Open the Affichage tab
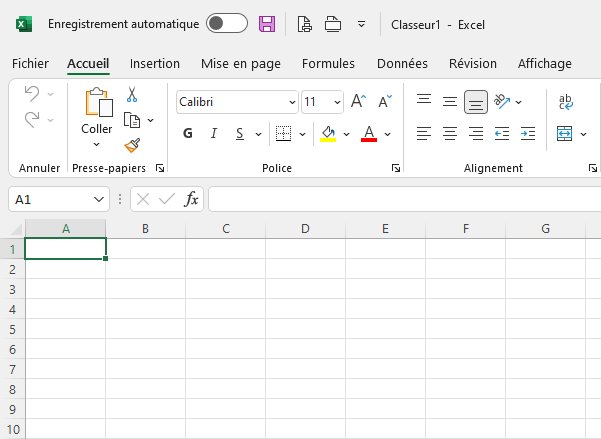Screen dimensions: 601x439 (545, 64)
